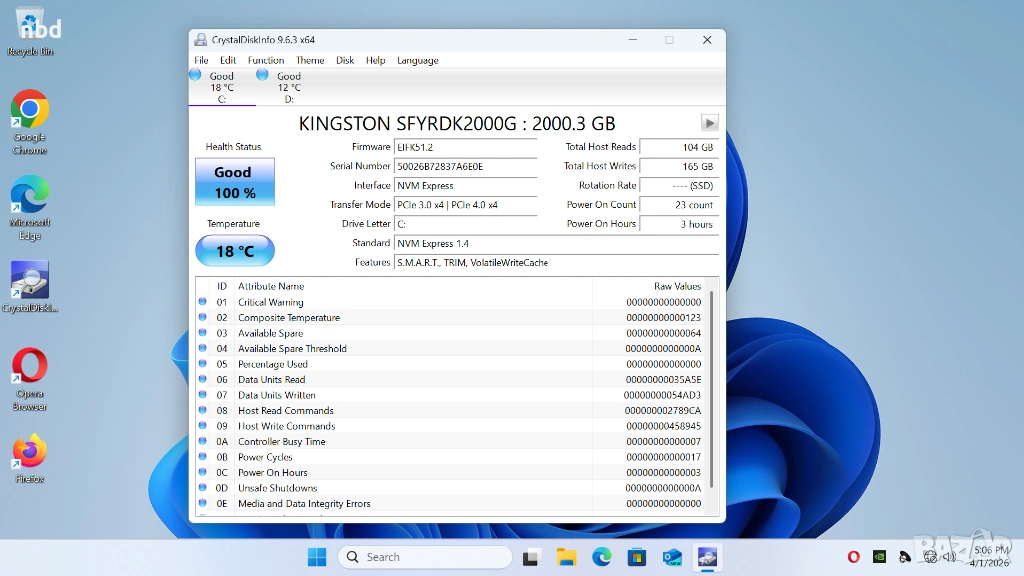The image size is (1024, 576).
Task: Select the C: drive tab
Action: click(x=221, y=87)
